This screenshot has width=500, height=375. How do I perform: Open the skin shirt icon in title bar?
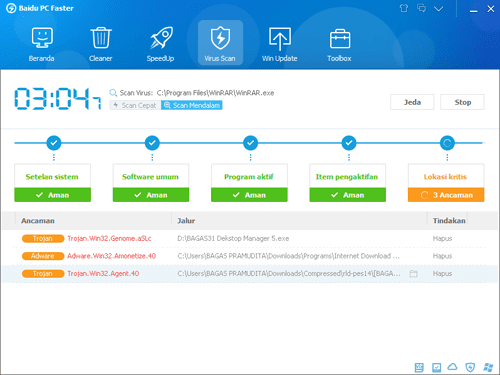pyautogui.click(x=404, y=8)
